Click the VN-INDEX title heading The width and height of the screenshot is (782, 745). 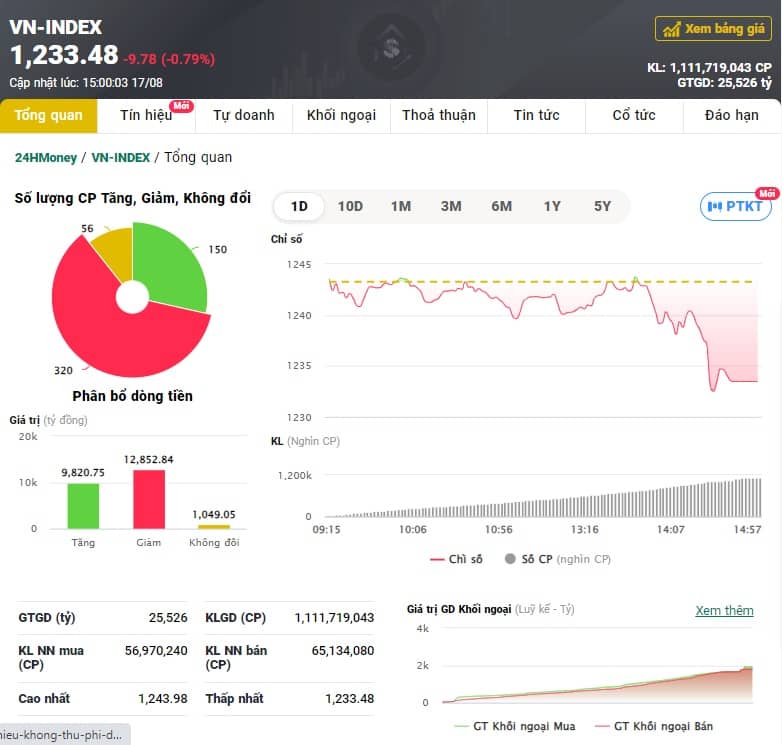tap(55, 27)
